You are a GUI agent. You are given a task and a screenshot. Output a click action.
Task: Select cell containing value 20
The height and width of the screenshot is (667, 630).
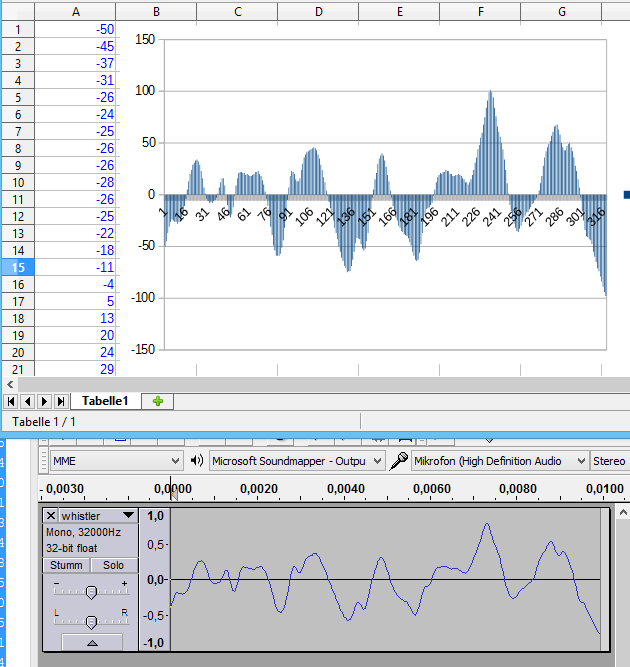click(x=75, y=336)
